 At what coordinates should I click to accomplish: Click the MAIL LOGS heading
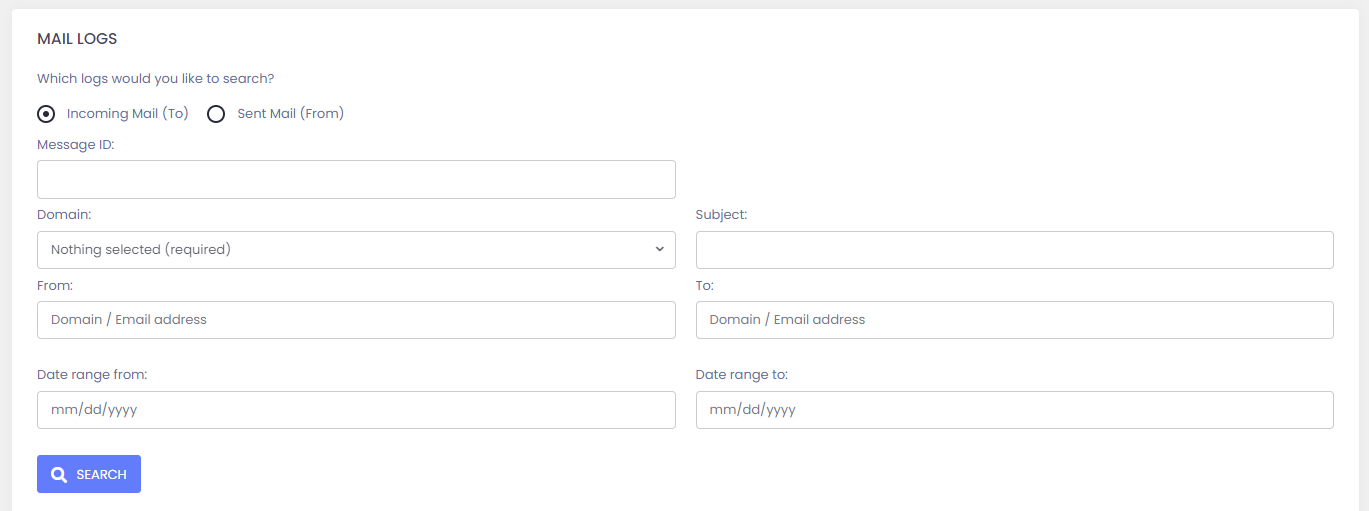(x=77, y=39)
